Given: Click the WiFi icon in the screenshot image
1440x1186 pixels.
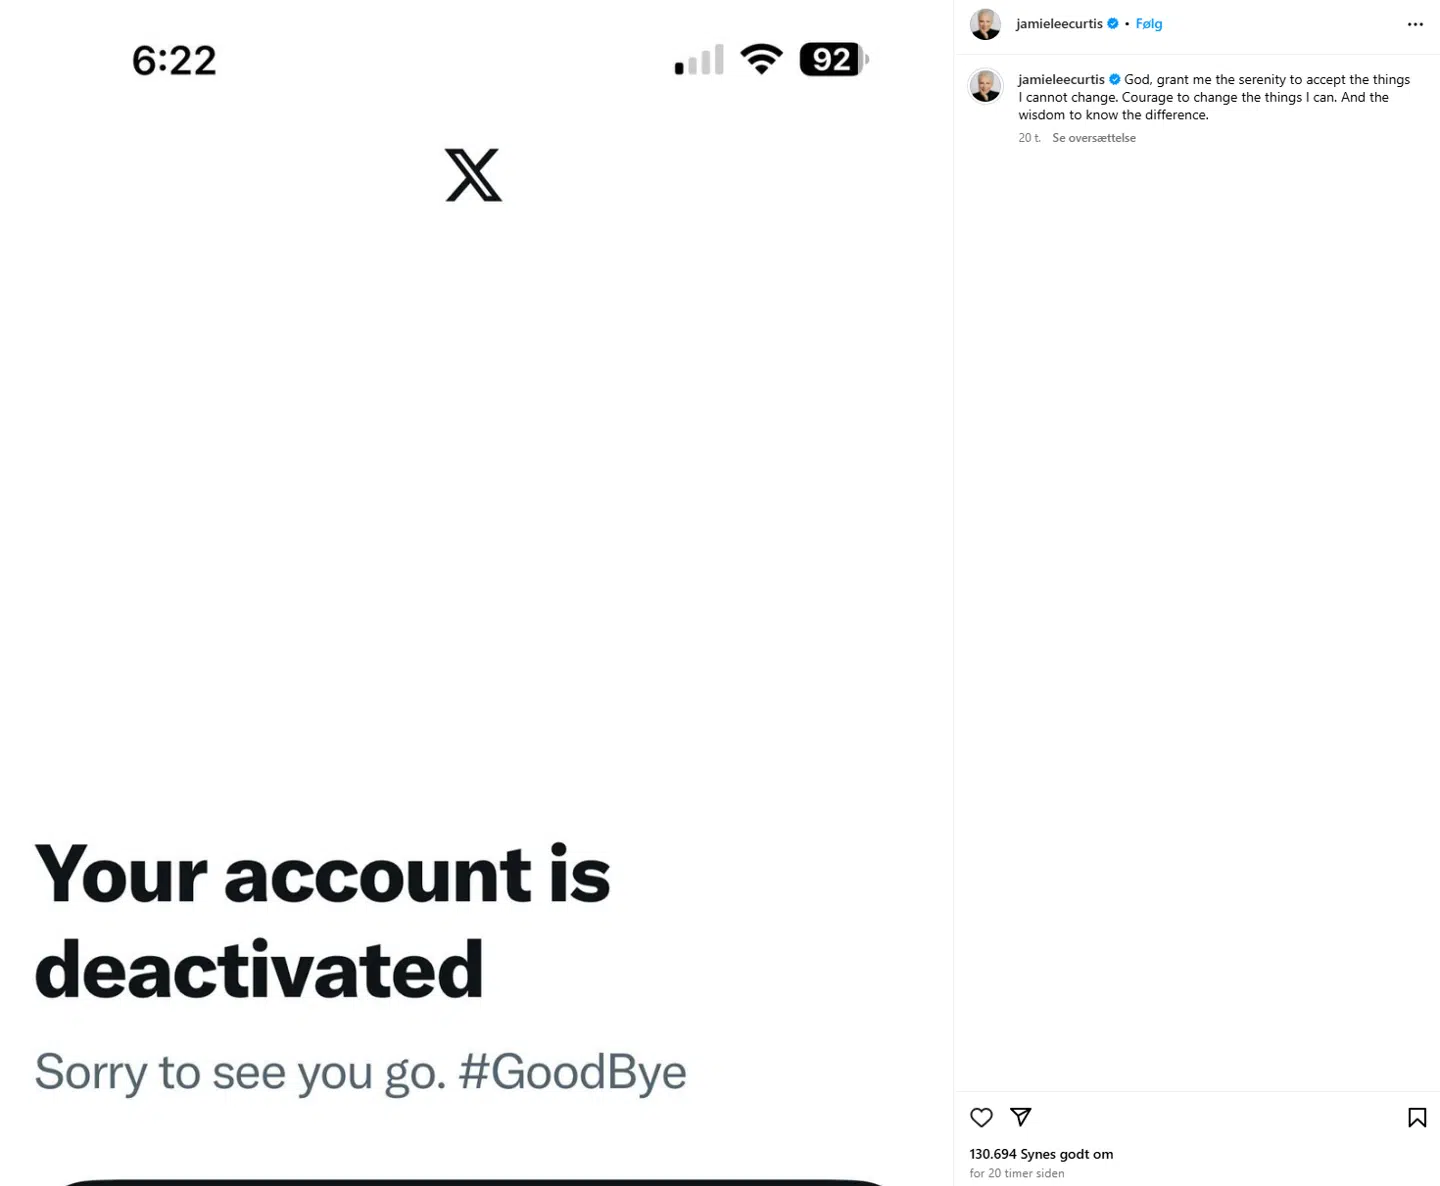Looking at the screenshot, I should click(761, 60).
